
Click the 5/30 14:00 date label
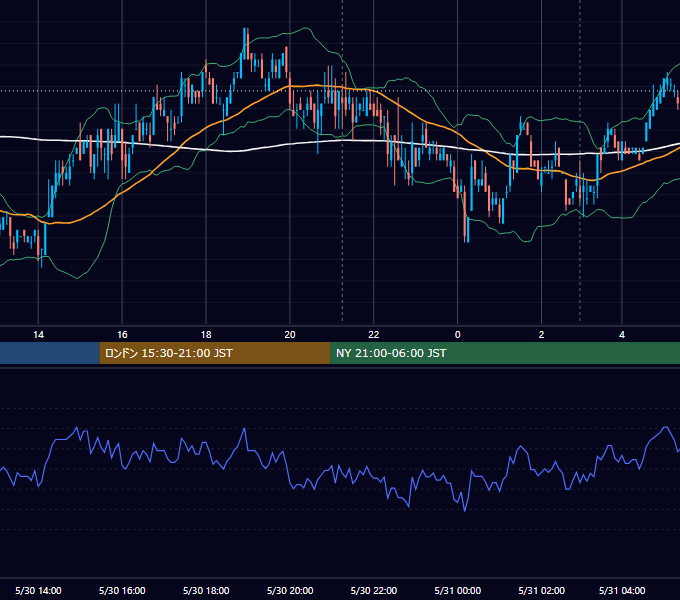pos(38,590)
